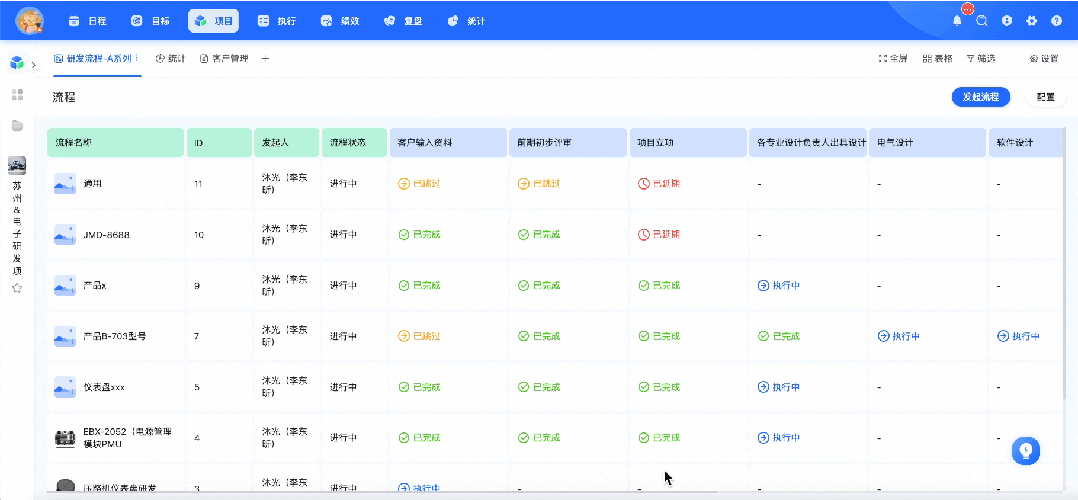Click the device thumbnail of the EBX-2052 row
1078x500 pixels.
[65, 438]
